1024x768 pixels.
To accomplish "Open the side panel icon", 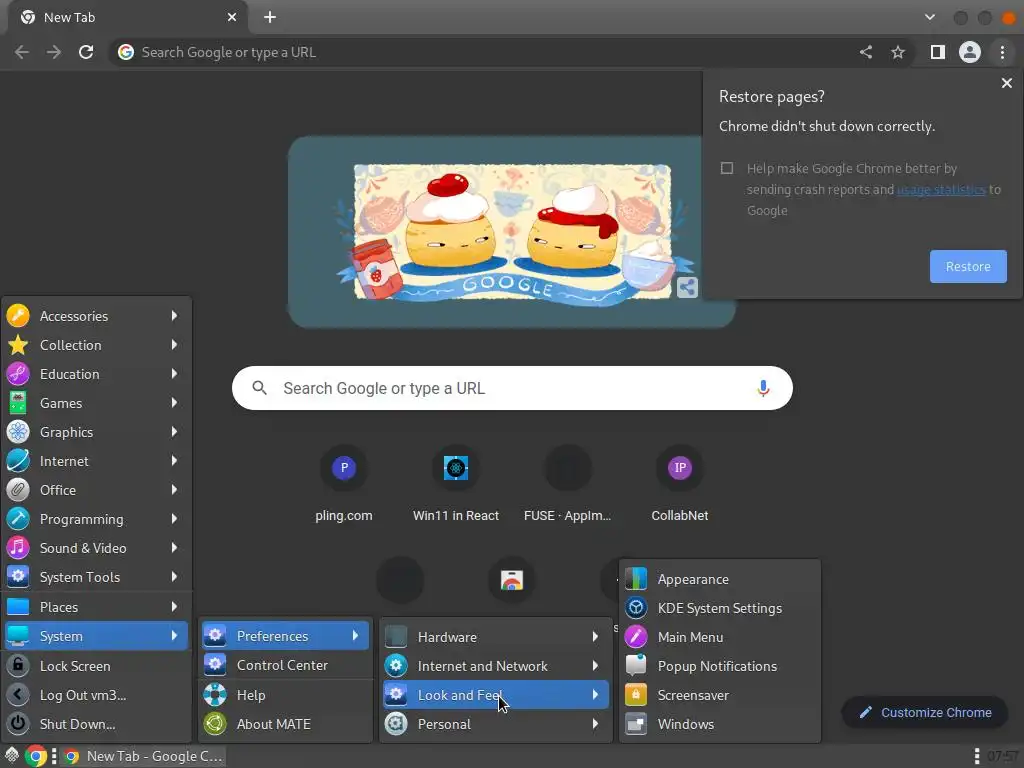I will tap(937, 52).
